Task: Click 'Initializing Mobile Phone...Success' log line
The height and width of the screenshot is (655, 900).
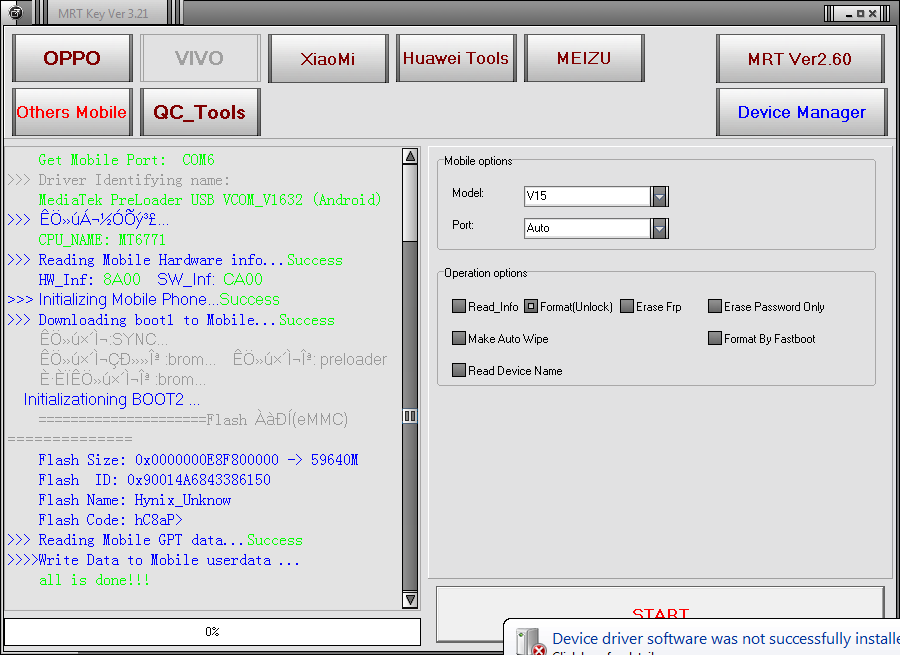Action: coord(143,300)
